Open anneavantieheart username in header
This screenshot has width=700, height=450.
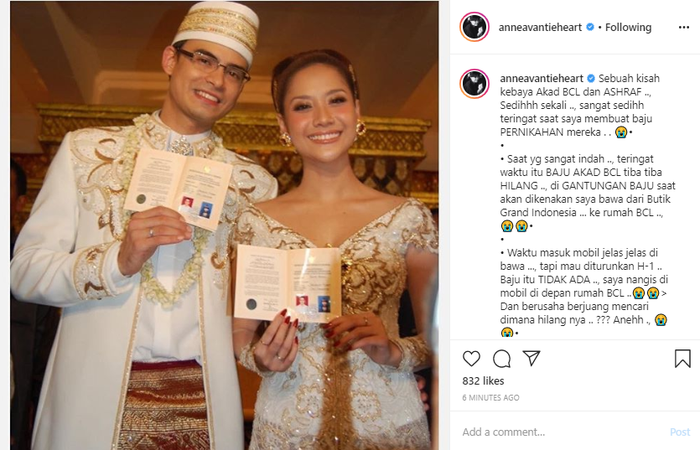[540, 28]
